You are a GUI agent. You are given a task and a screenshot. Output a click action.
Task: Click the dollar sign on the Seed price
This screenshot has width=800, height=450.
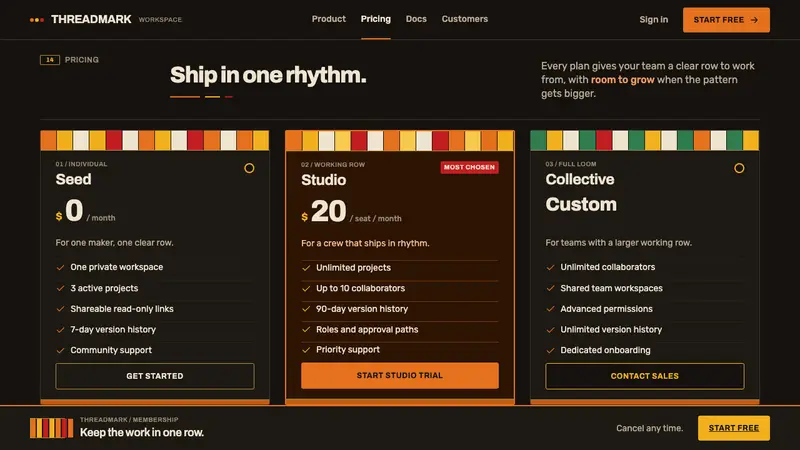(x=59, y=216)
